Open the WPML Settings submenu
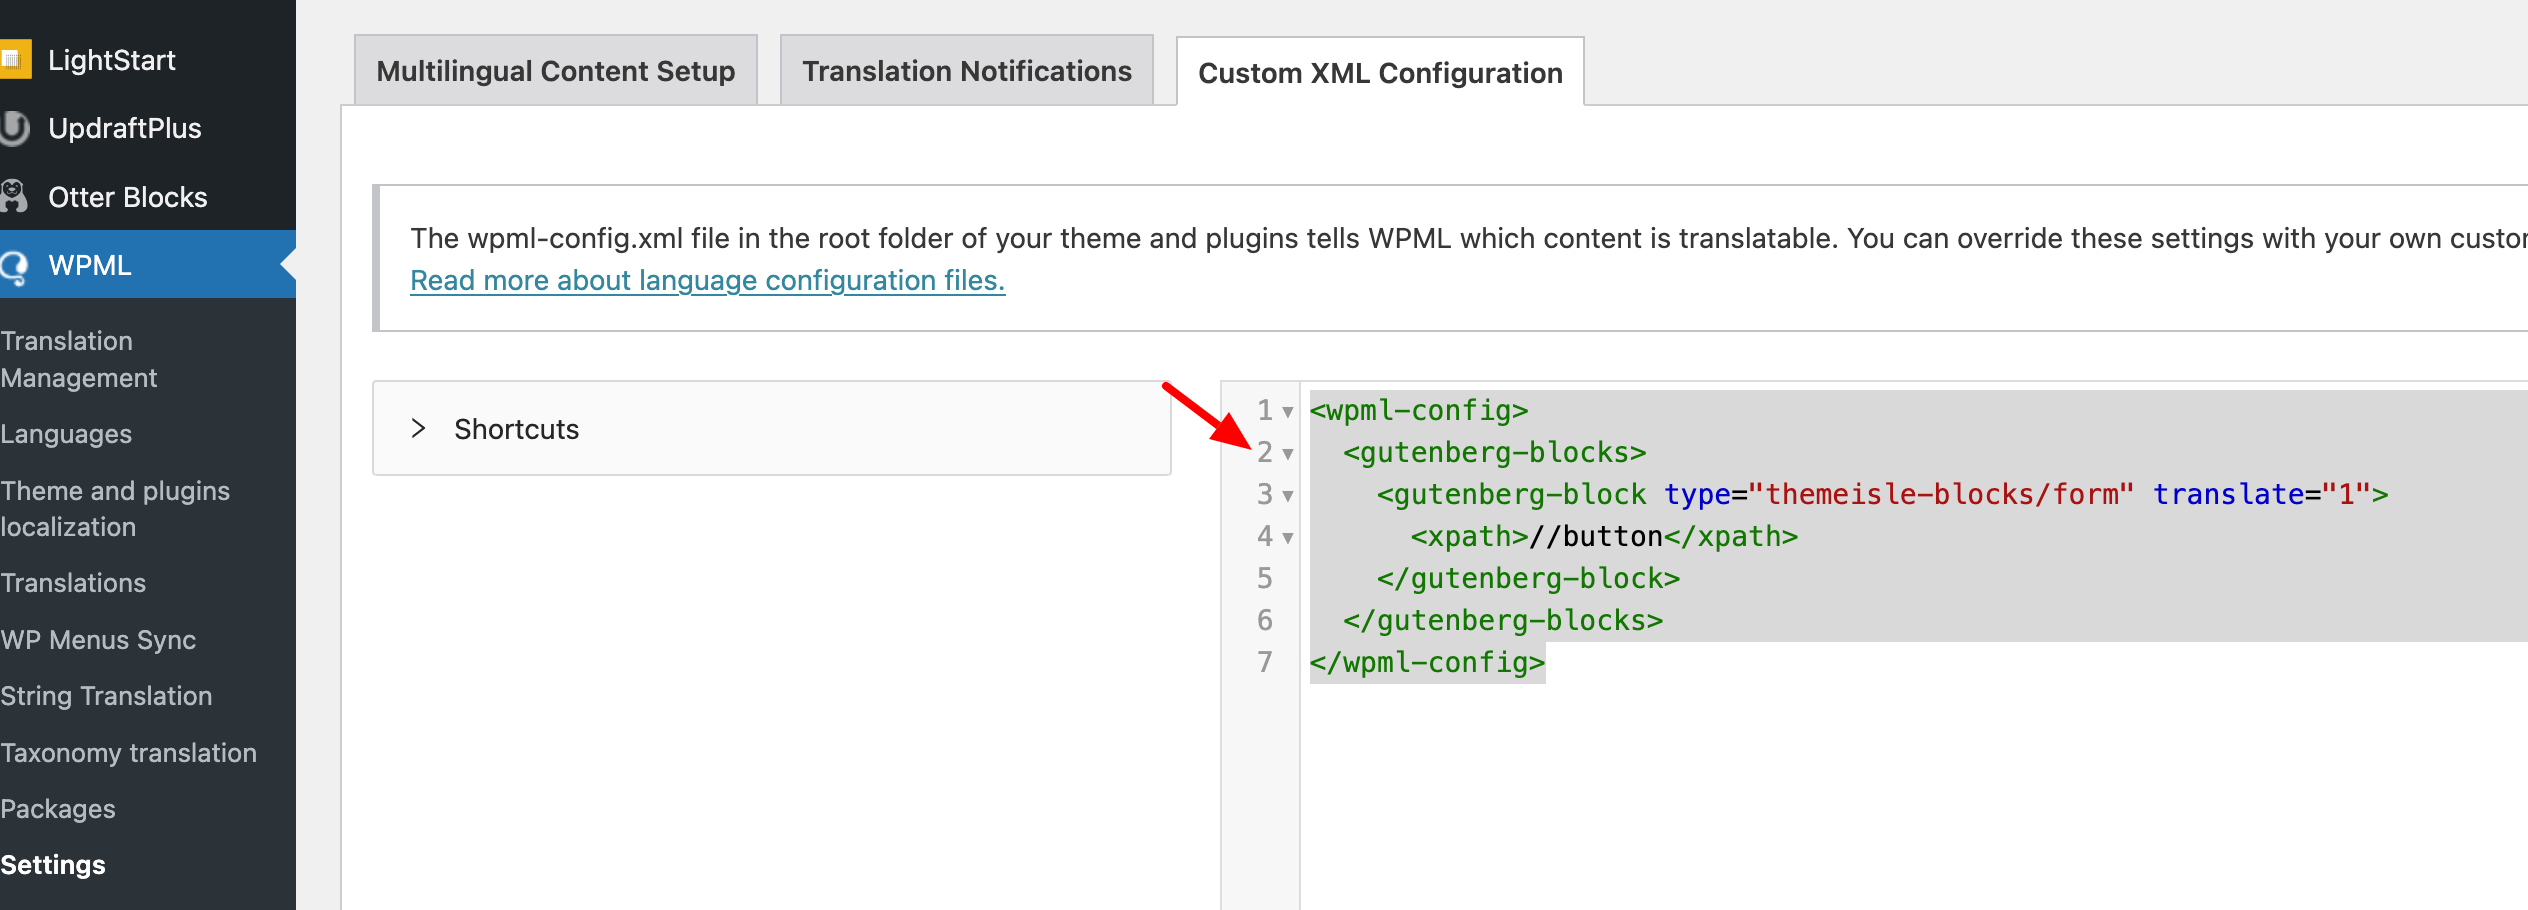2528x910 pixels. (53, 865)
